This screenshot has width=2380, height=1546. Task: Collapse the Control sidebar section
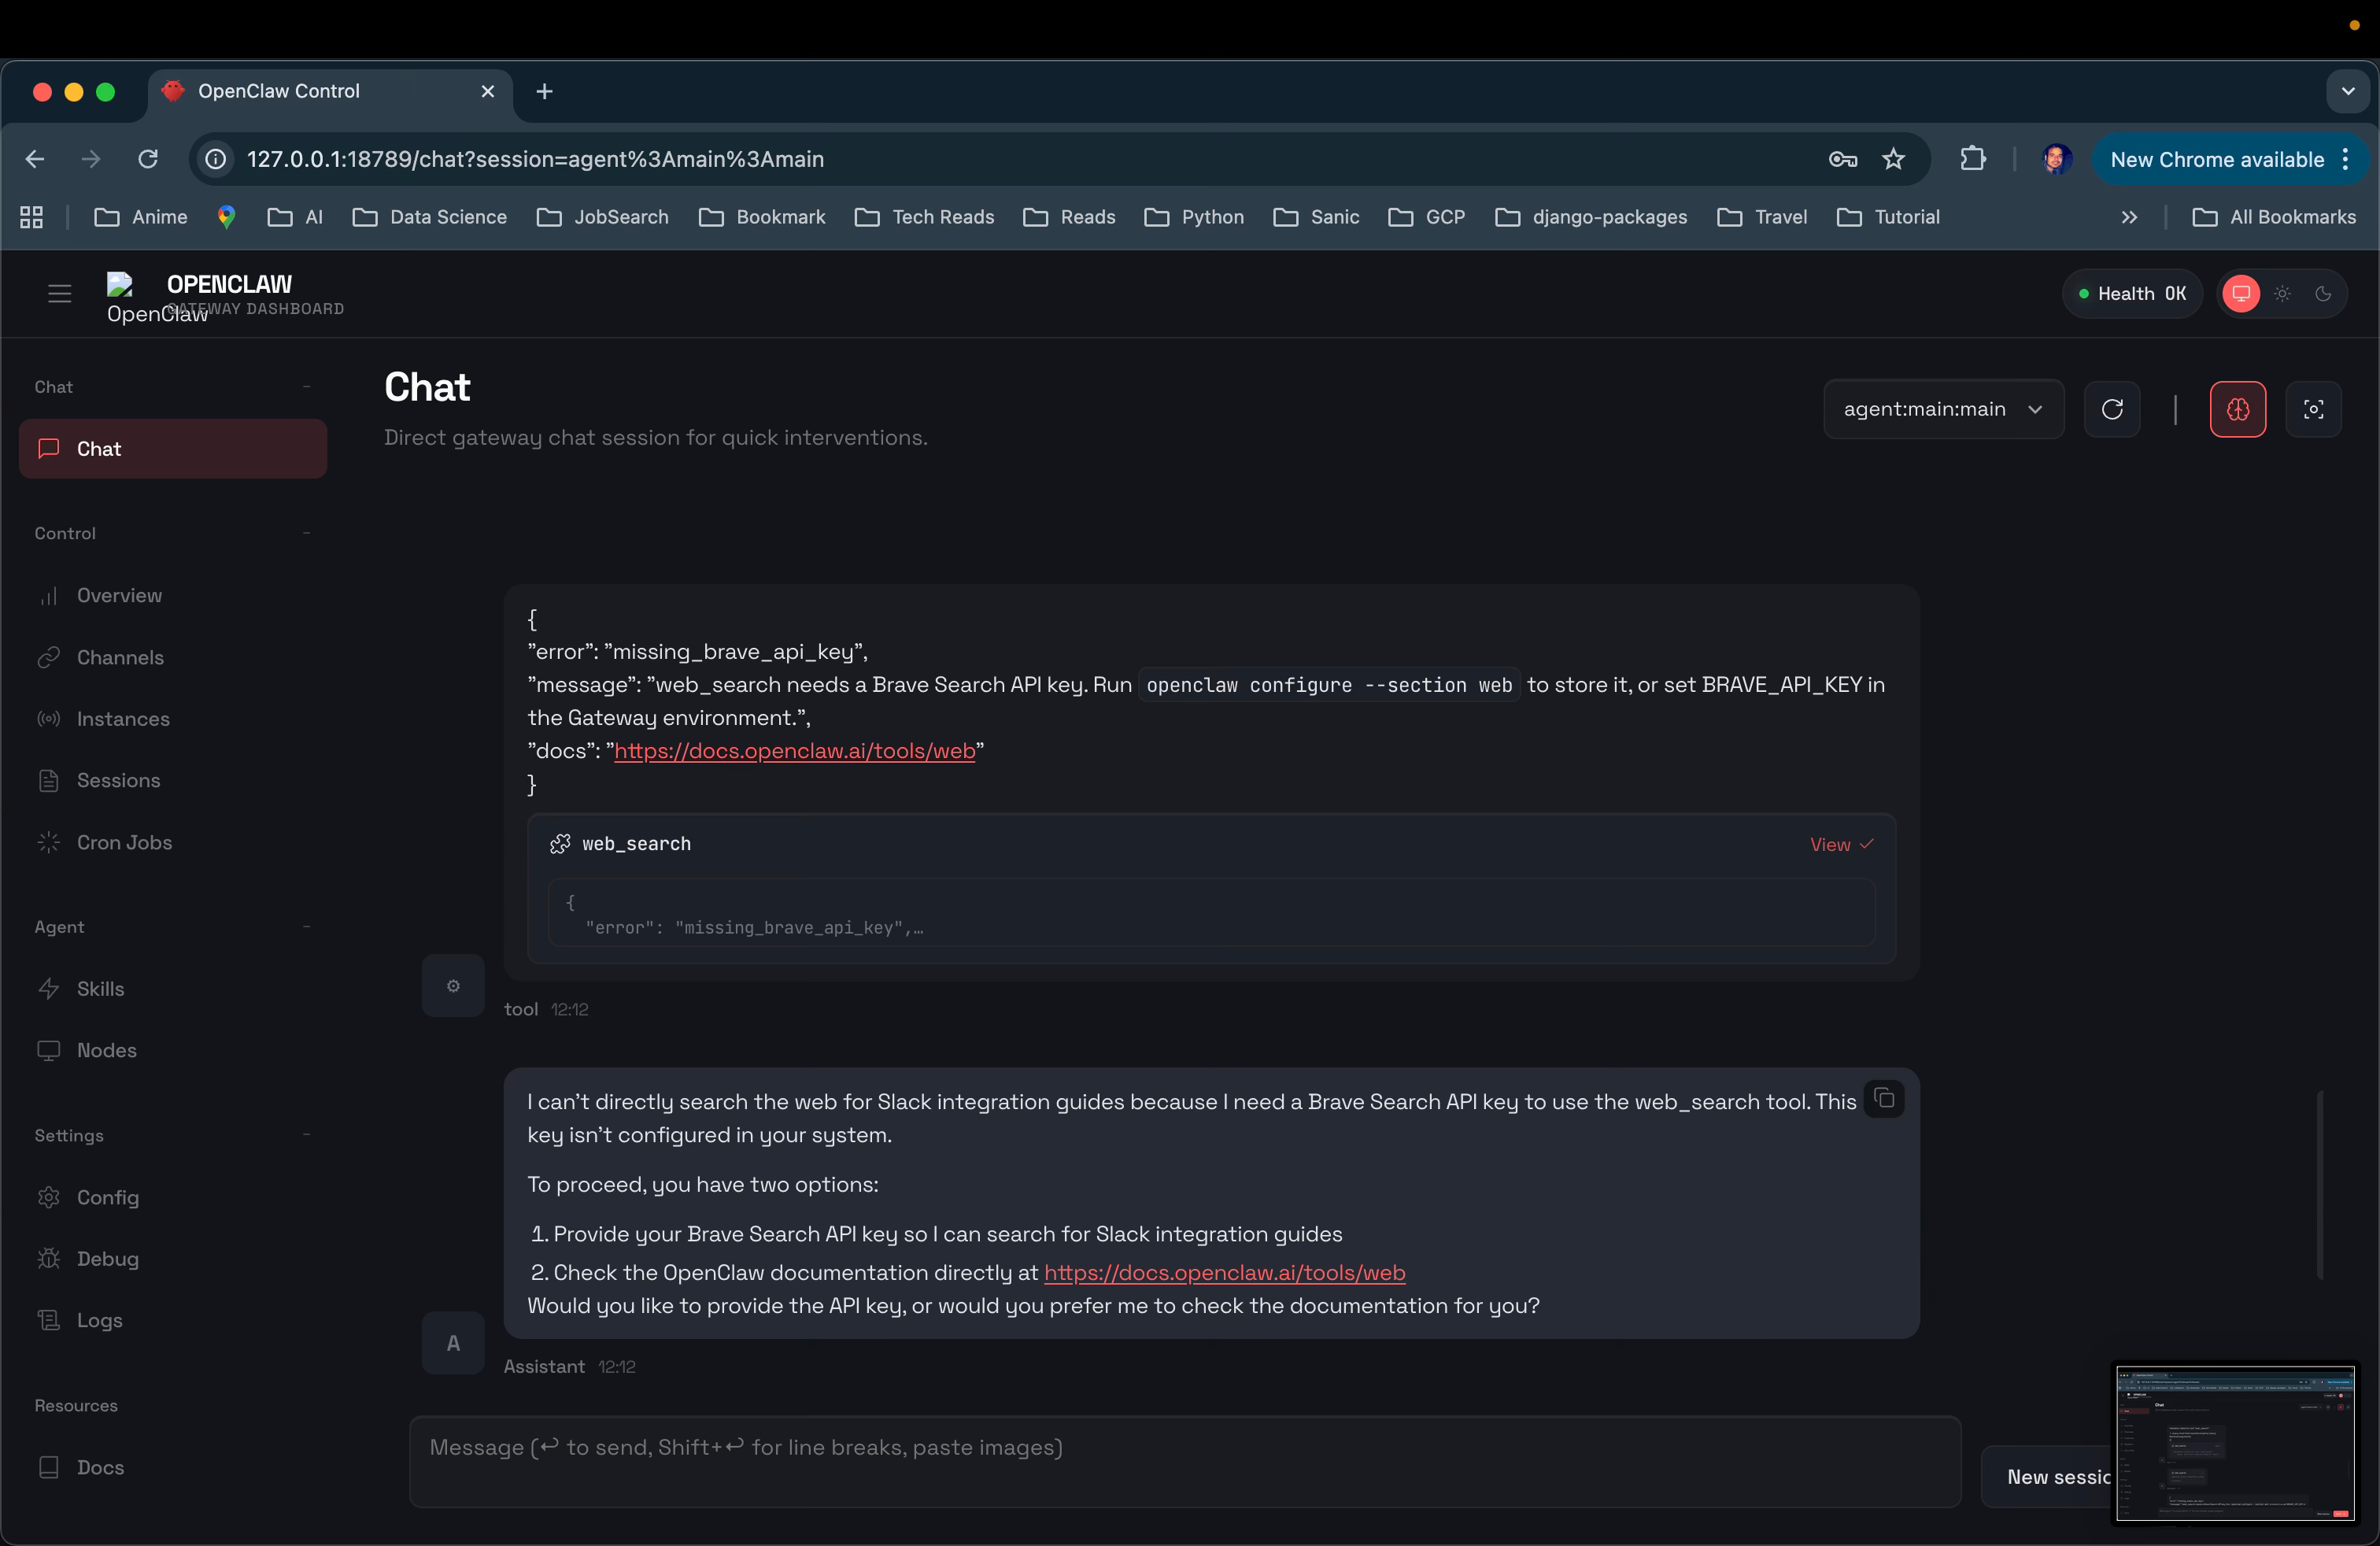pos(306,533)
